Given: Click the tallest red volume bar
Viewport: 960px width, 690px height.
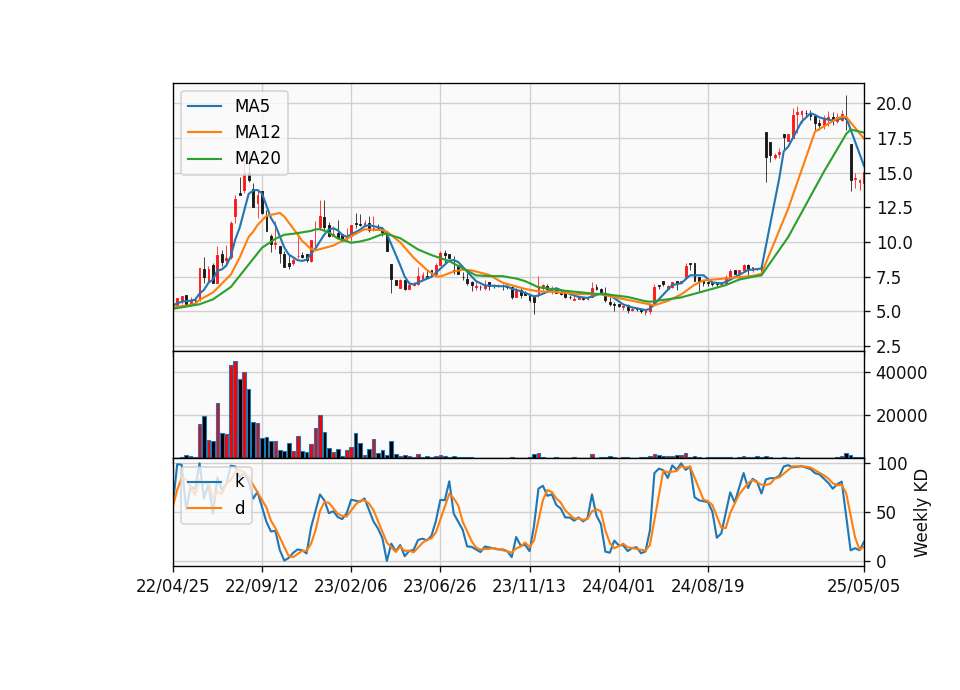Looking at the screenshot, I should click(x=236, y=410).
